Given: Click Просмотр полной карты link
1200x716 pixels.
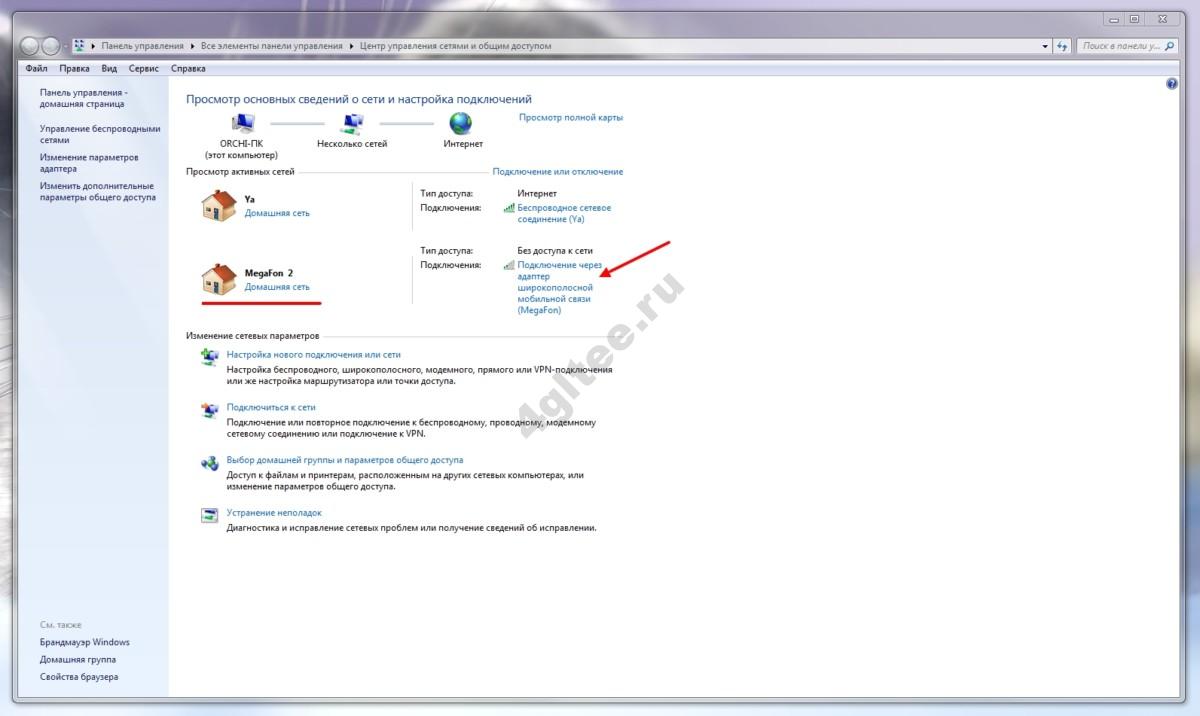Looking at the screenshot, I should [x=570, y=117].
